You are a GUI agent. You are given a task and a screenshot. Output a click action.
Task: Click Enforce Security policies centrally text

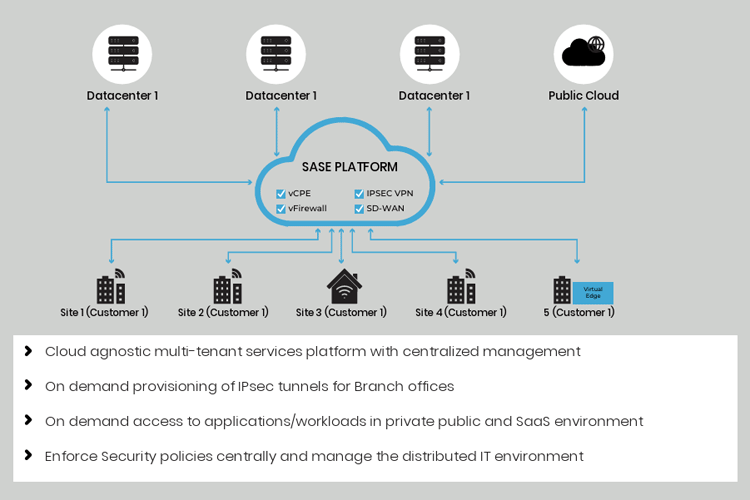[x=314, y=456]
